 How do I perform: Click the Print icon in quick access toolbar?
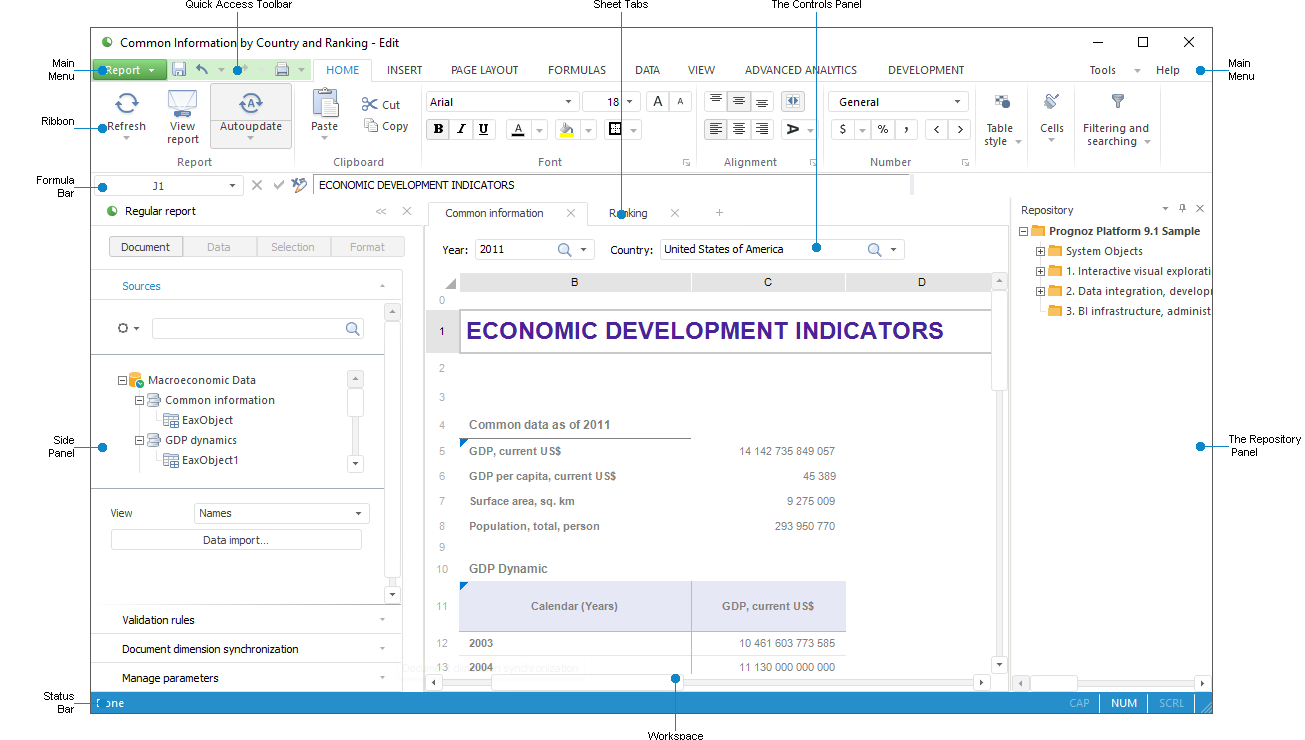coord(282,70)
